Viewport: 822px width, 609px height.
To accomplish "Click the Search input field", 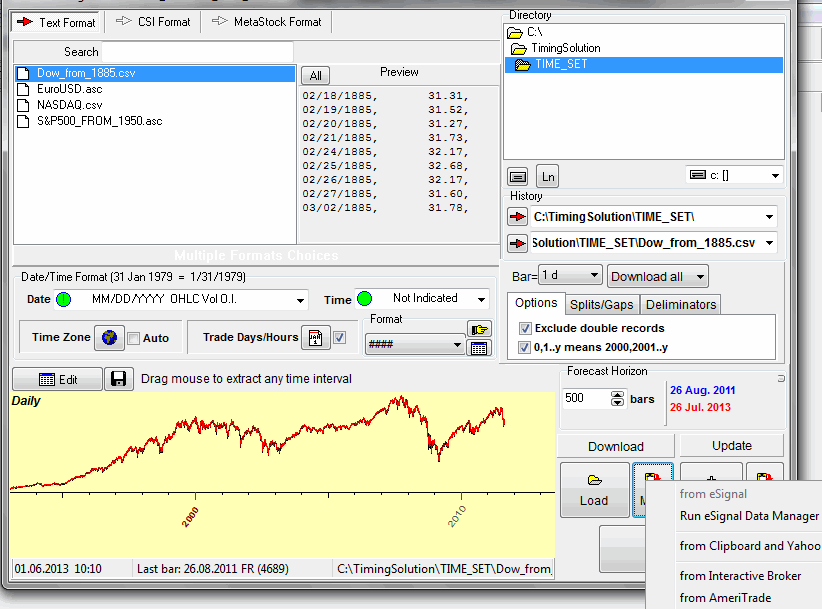I will (x=198, y=52).
